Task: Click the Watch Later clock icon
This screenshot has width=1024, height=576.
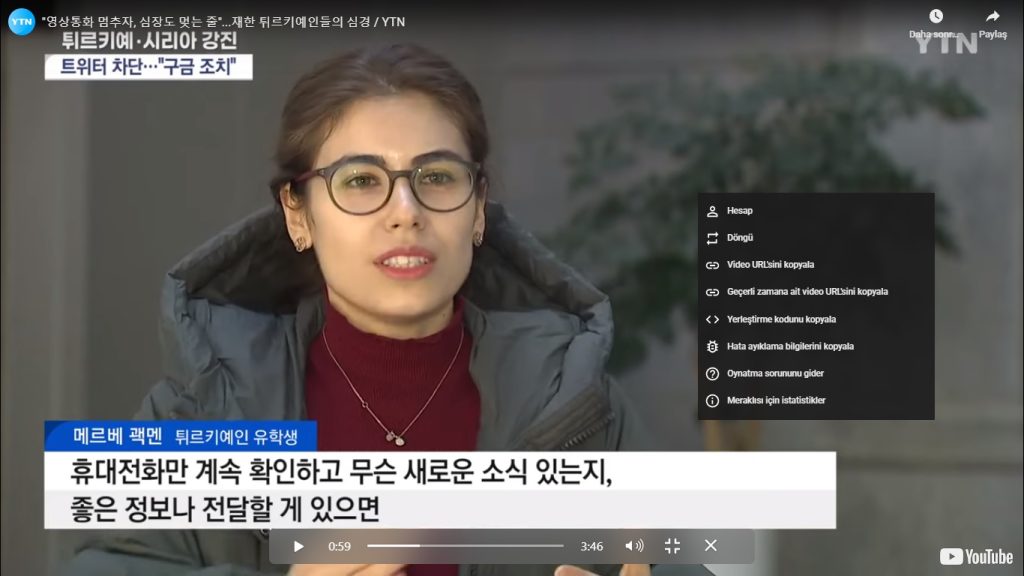Action: point(936,16)
